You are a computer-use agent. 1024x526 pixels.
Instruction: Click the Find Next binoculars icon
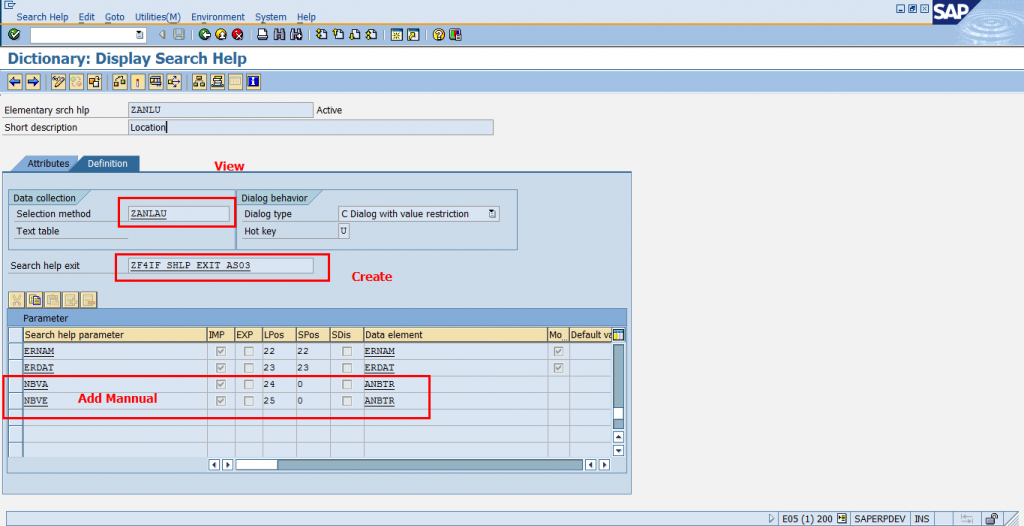(x=296, y=35)
